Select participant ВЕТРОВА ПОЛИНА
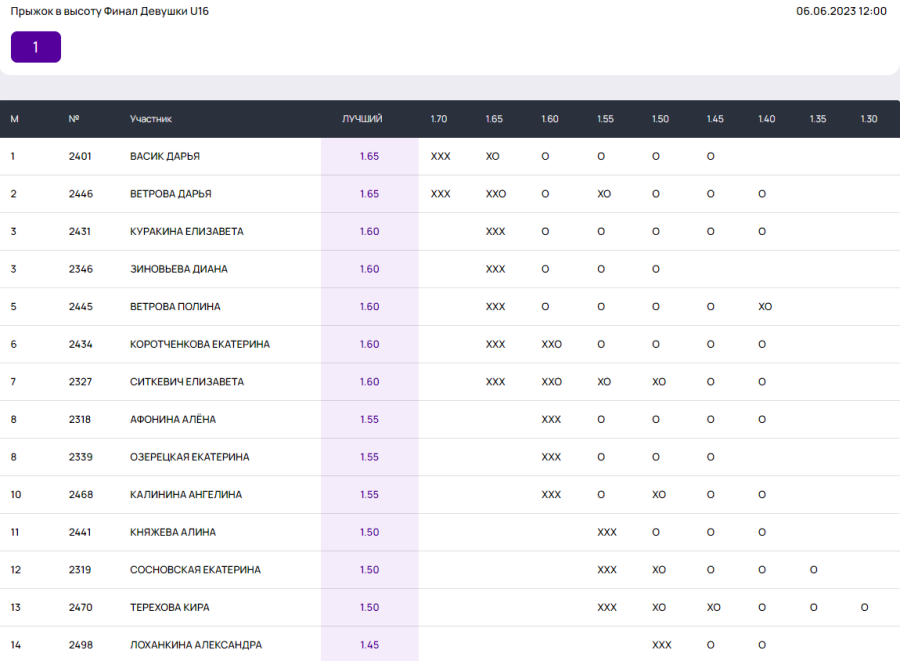 coord(175,307)
